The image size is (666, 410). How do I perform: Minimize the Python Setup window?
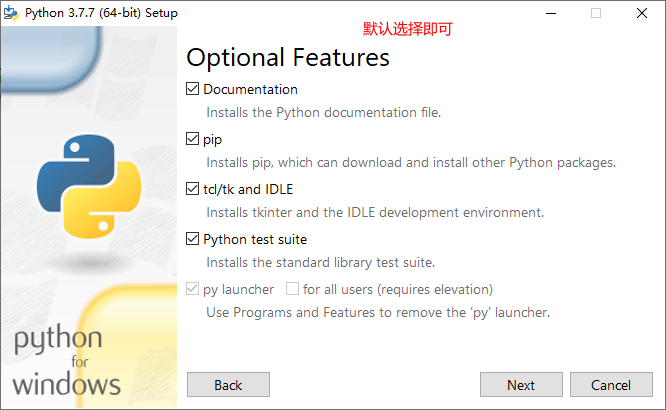550,13
